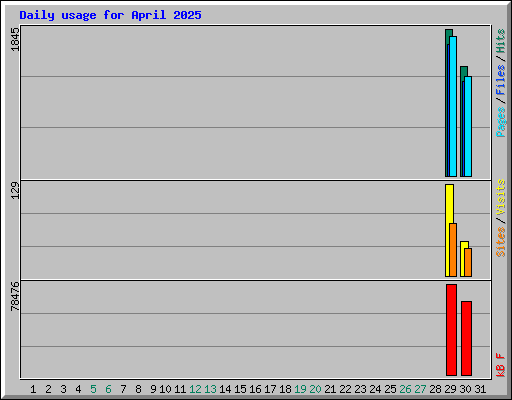Click day label 24 on the x-axis
The image size is (512, 400).
[x=375, y=389]
